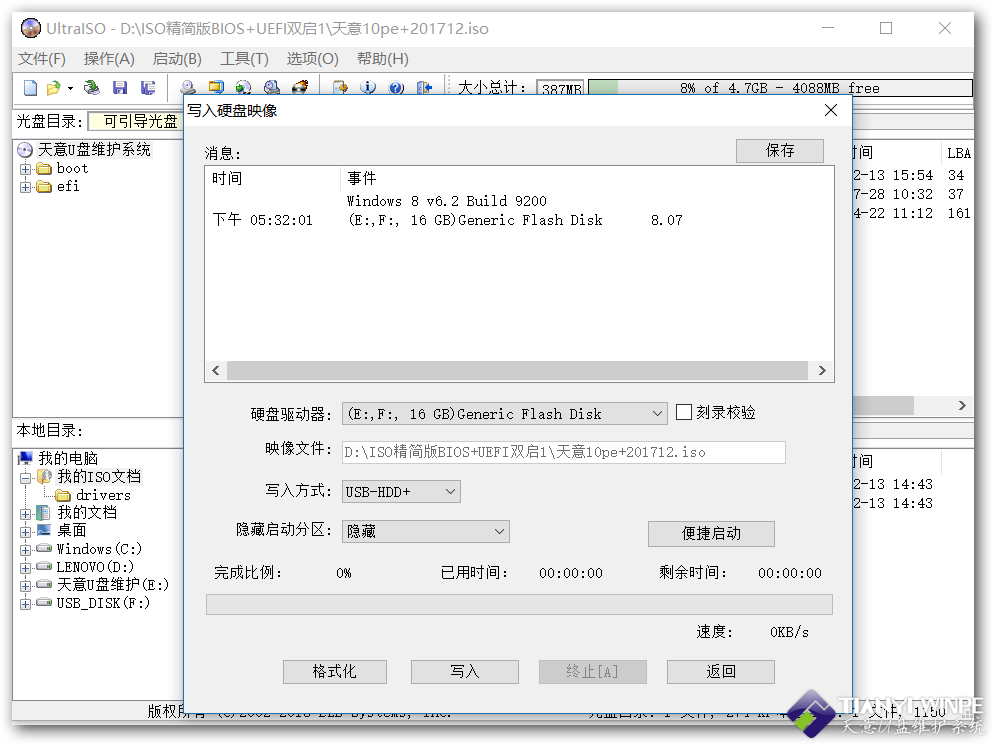
Task: Click the disc capacity bar showing 8% of 4.7GB
Action: pos(780,87)
